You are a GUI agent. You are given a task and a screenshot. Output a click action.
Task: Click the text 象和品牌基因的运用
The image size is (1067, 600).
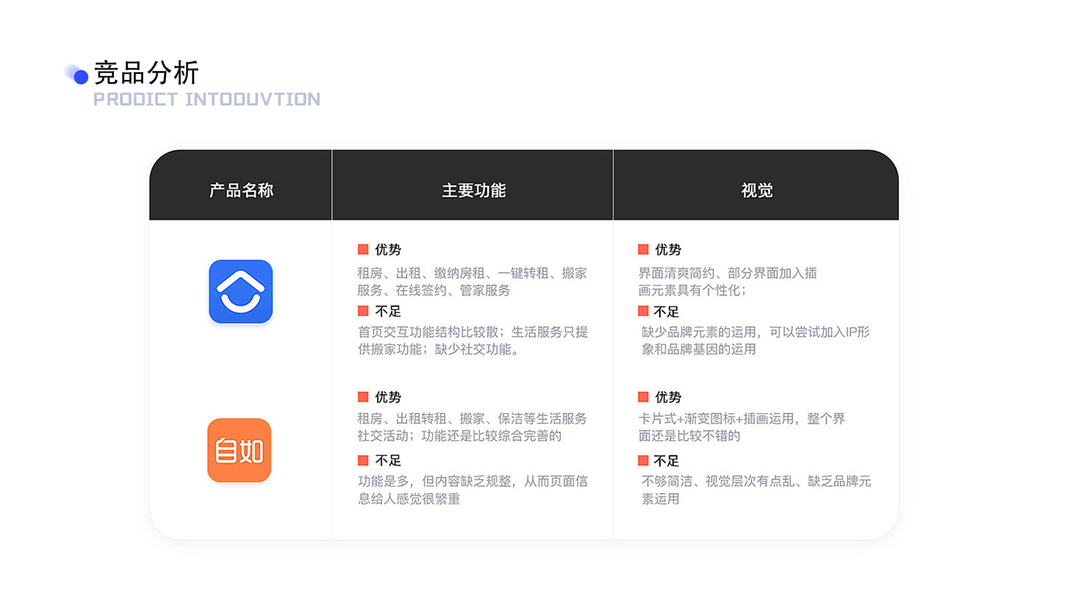click(x=699, y=349)
